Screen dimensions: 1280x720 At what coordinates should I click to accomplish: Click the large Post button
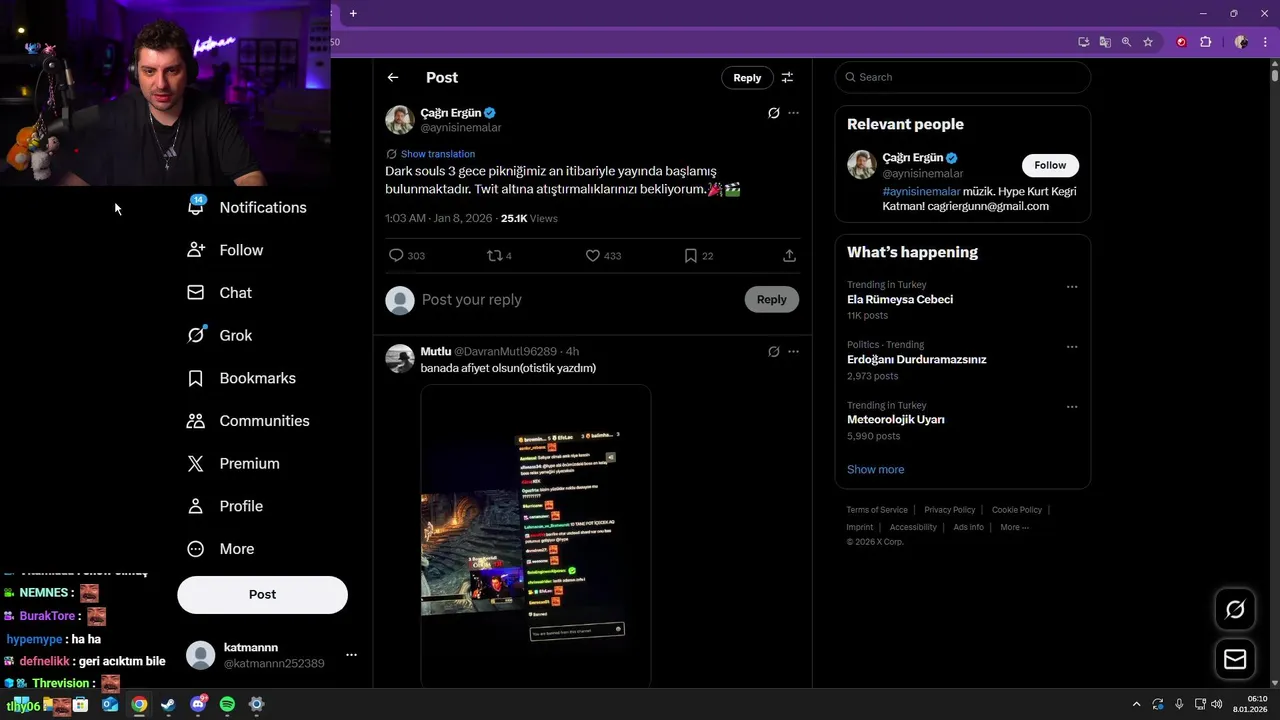point(262,594)
